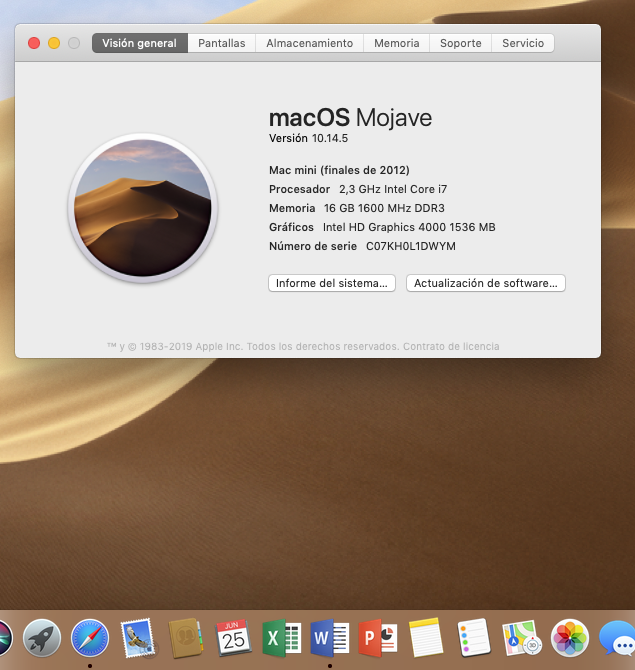Open Contacts app in the Dock

coord(185,638)
